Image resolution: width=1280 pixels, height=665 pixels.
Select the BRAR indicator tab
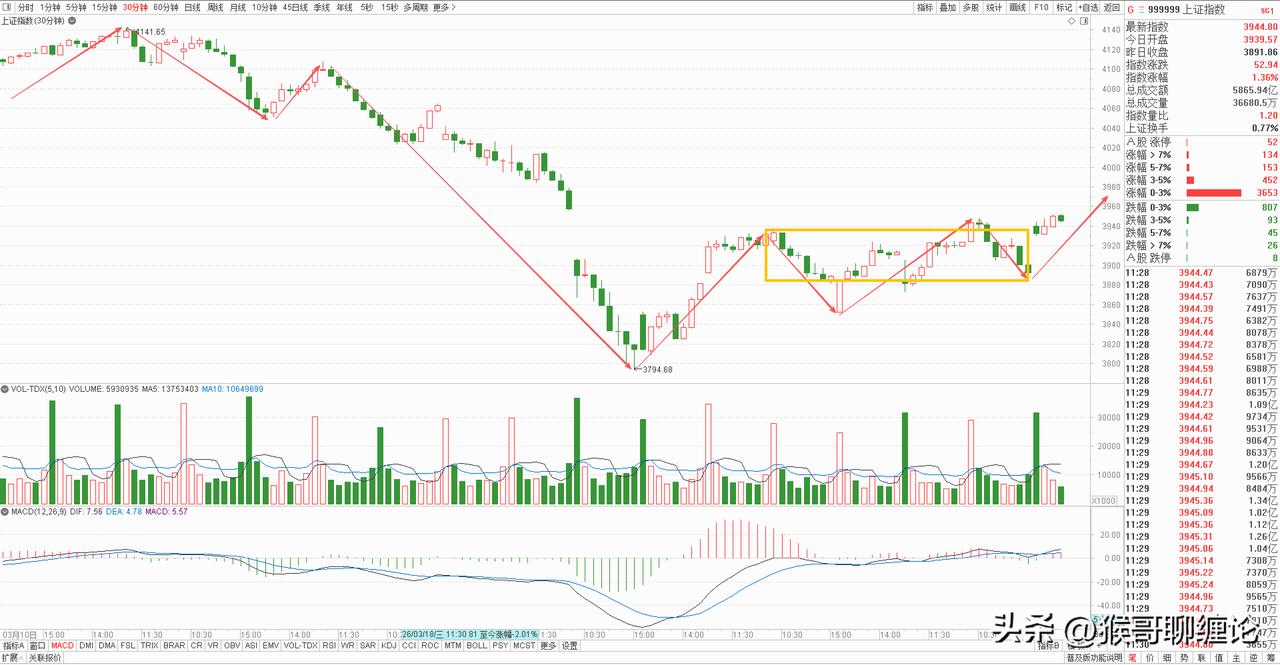[174, 645]
